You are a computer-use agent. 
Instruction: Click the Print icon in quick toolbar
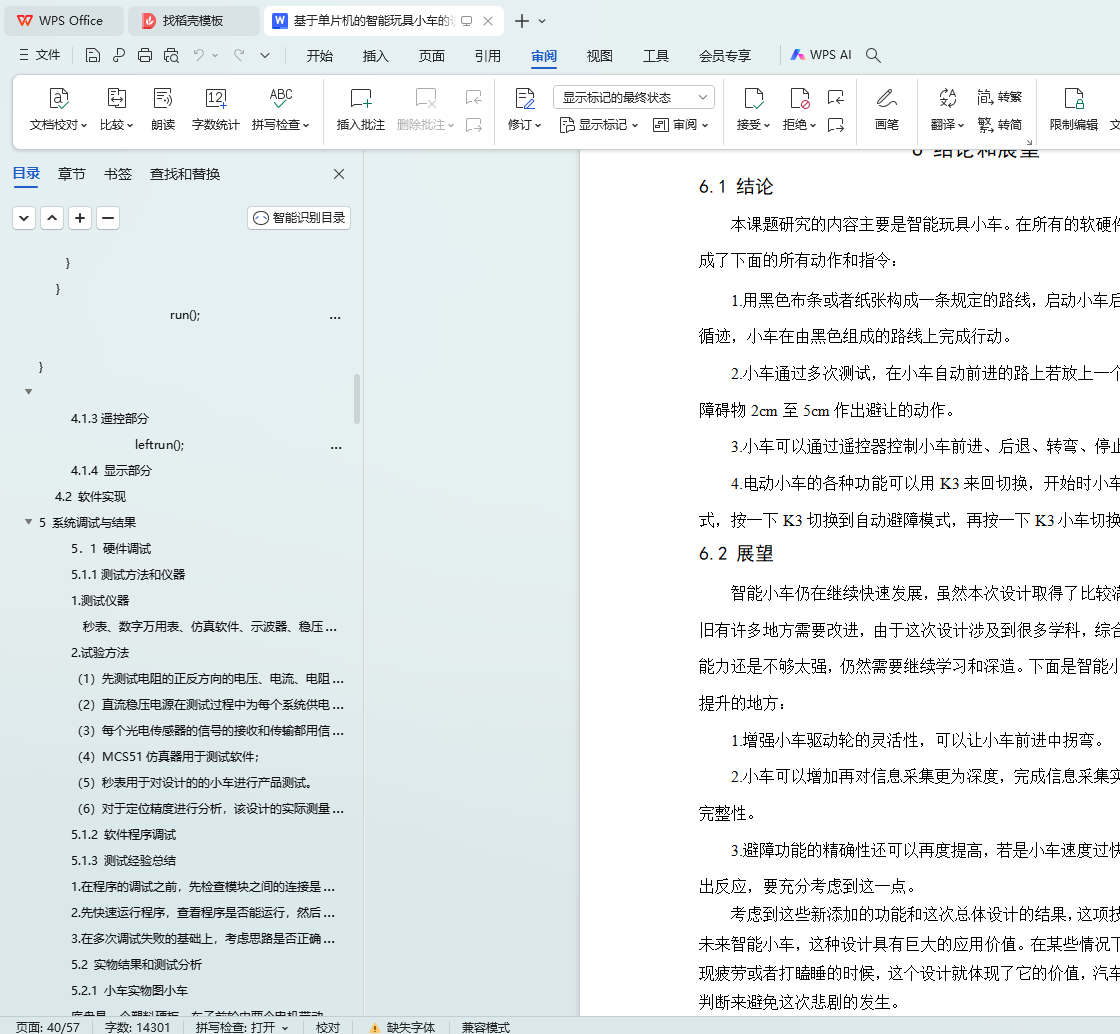[145, 56]
